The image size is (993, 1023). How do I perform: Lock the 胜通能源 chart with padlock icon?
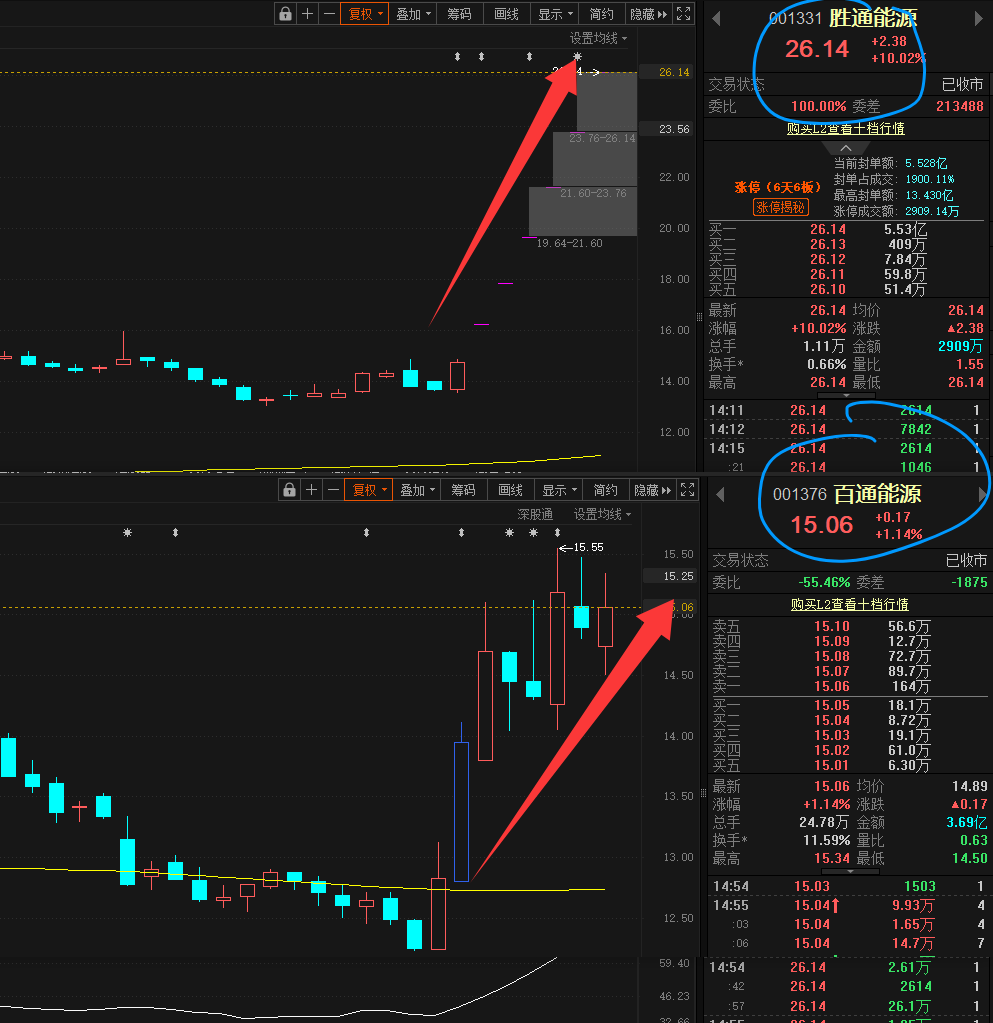click(285, 14)
